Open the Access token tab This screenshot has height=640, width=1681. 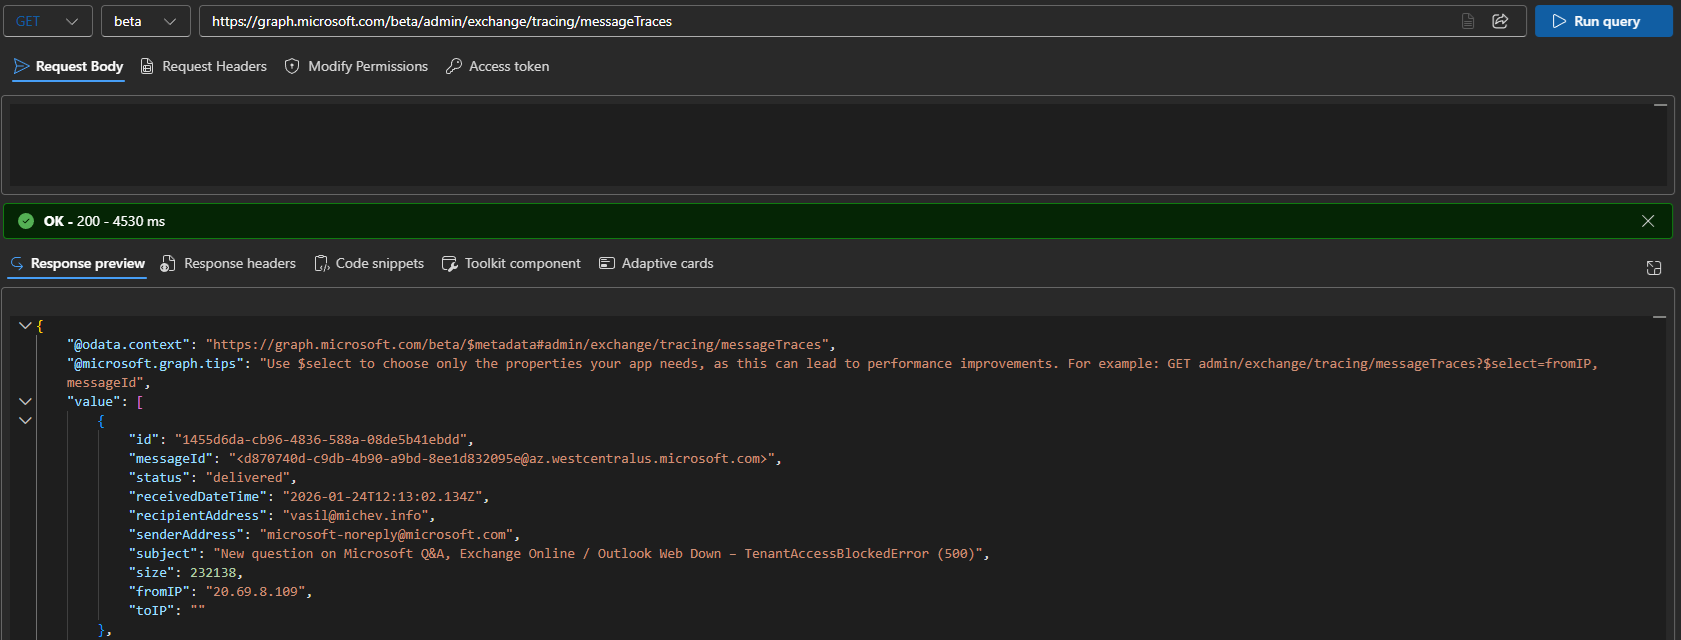click(x=498, y=66)
